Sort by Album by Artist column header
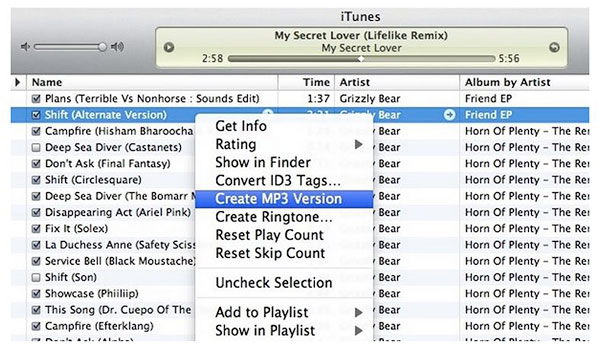The height and width of the screenshot is (364, 600). click(x=525, y=82)
